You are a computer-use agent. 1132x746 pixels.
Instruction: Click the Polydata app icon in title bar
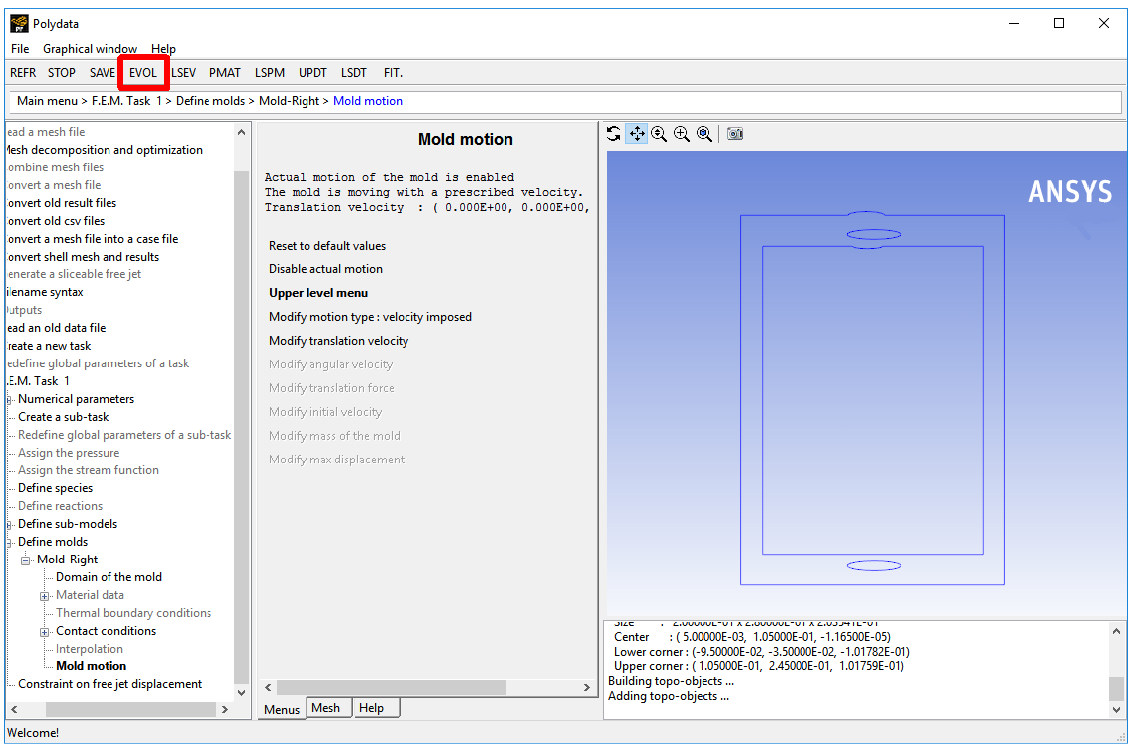(x=19, y=23)
